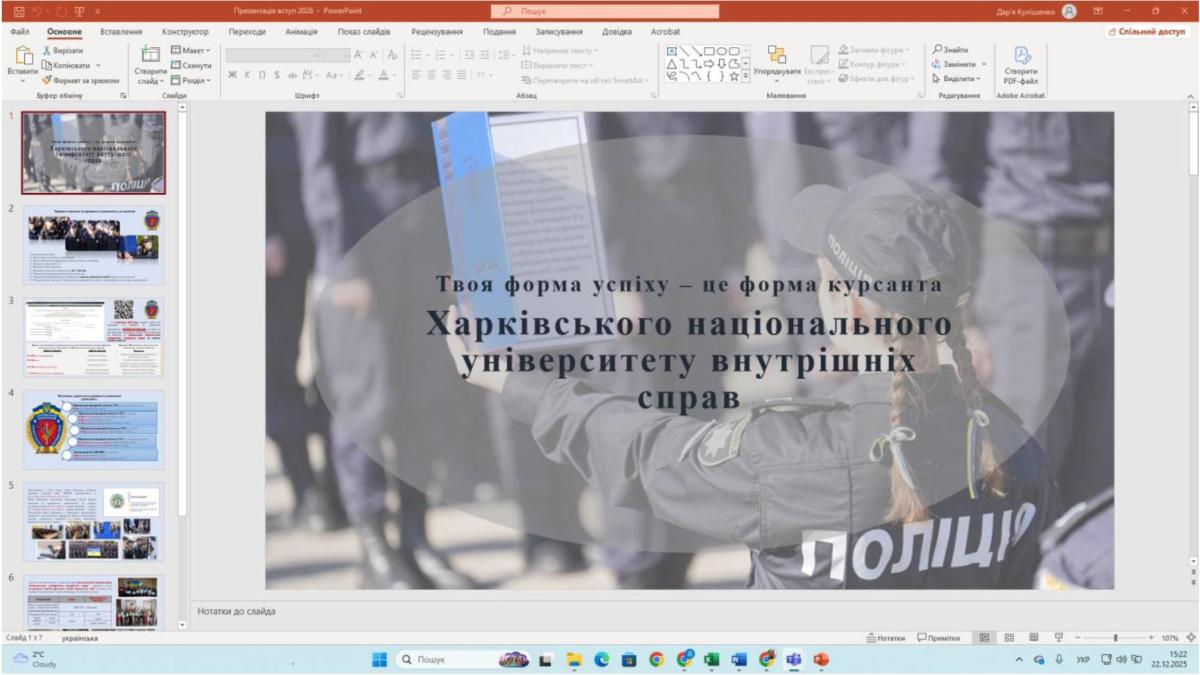1200x675 pixels.
Task: Toggle the Нотатки notes pane
Action: point(885,637)
